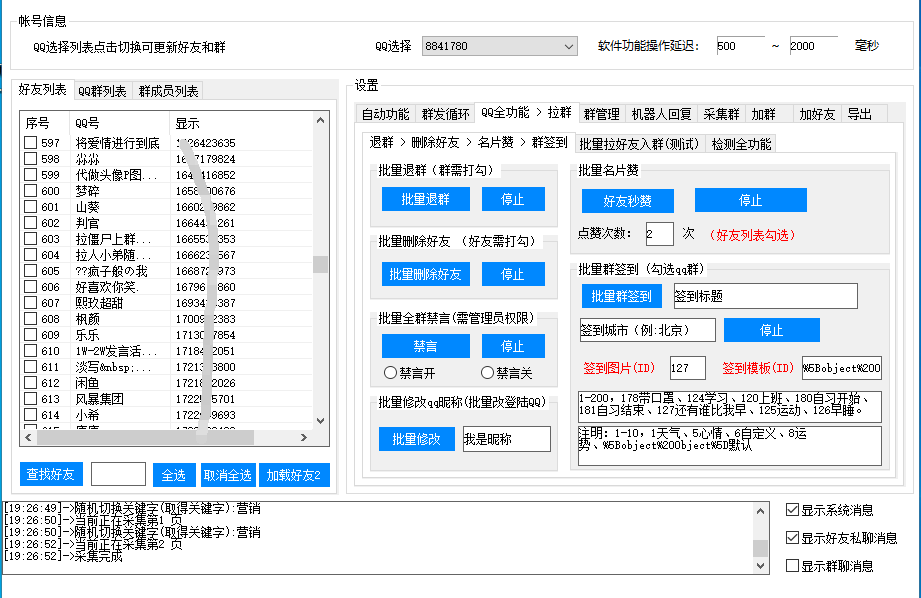Click the QQ号 column header
Image resolution: width=921 pixels, height=598 pixels.
click(120, 123)
